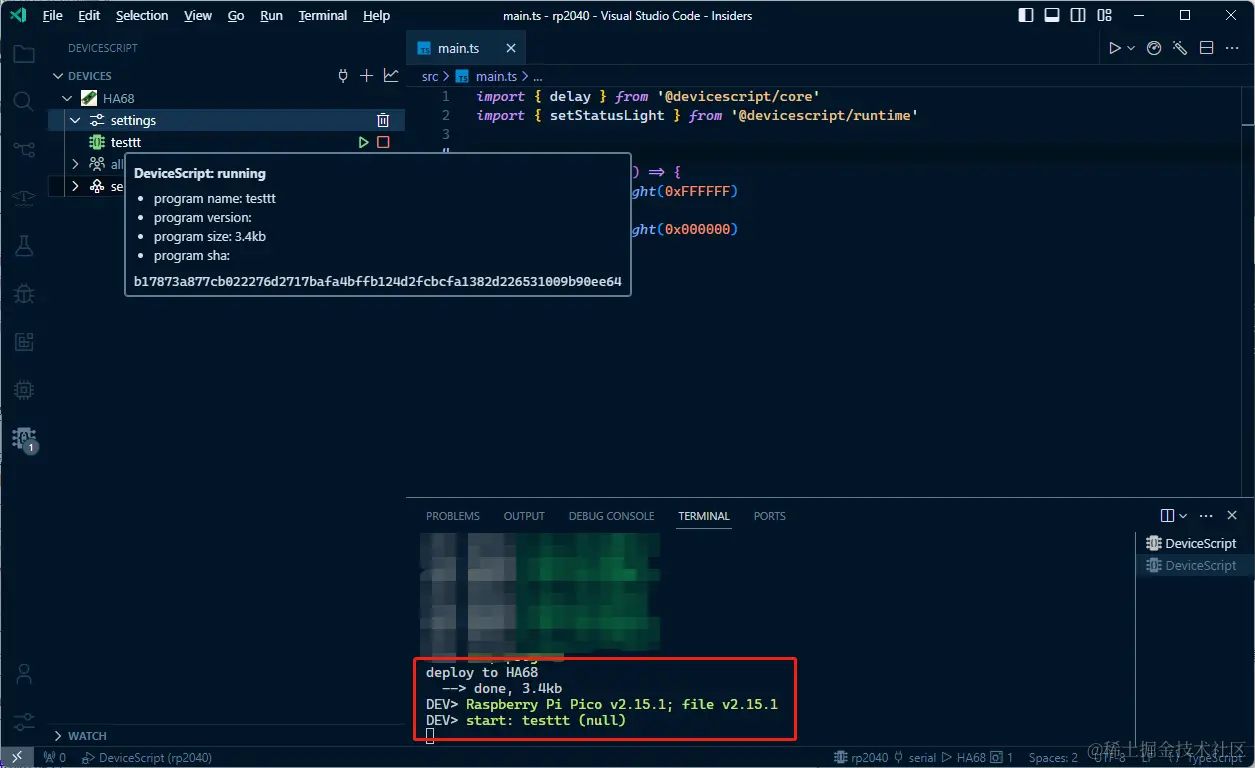The image size is (1255, 768).
Task: Click the plus icon in Devices header
Action: pos(366,76)
